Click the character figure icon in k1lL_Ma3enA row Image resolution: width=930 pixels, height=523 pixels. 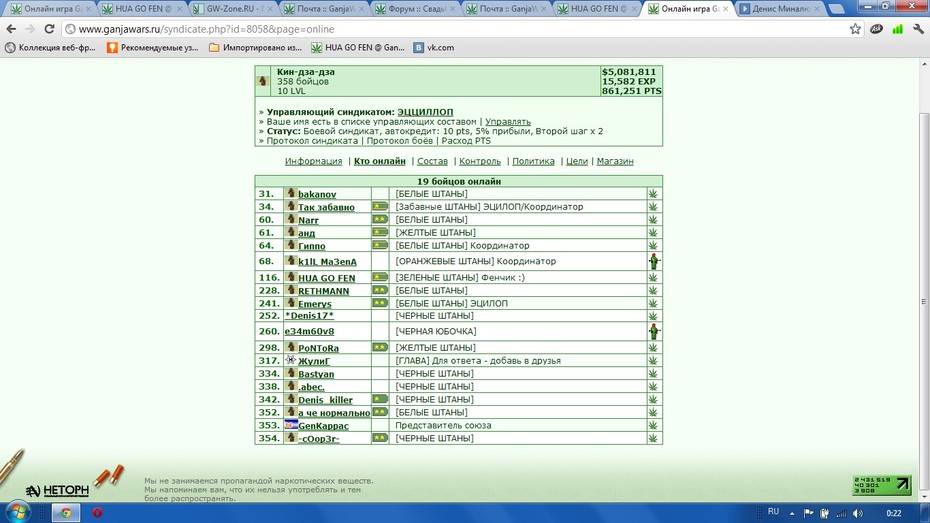(x=654, y=262)
